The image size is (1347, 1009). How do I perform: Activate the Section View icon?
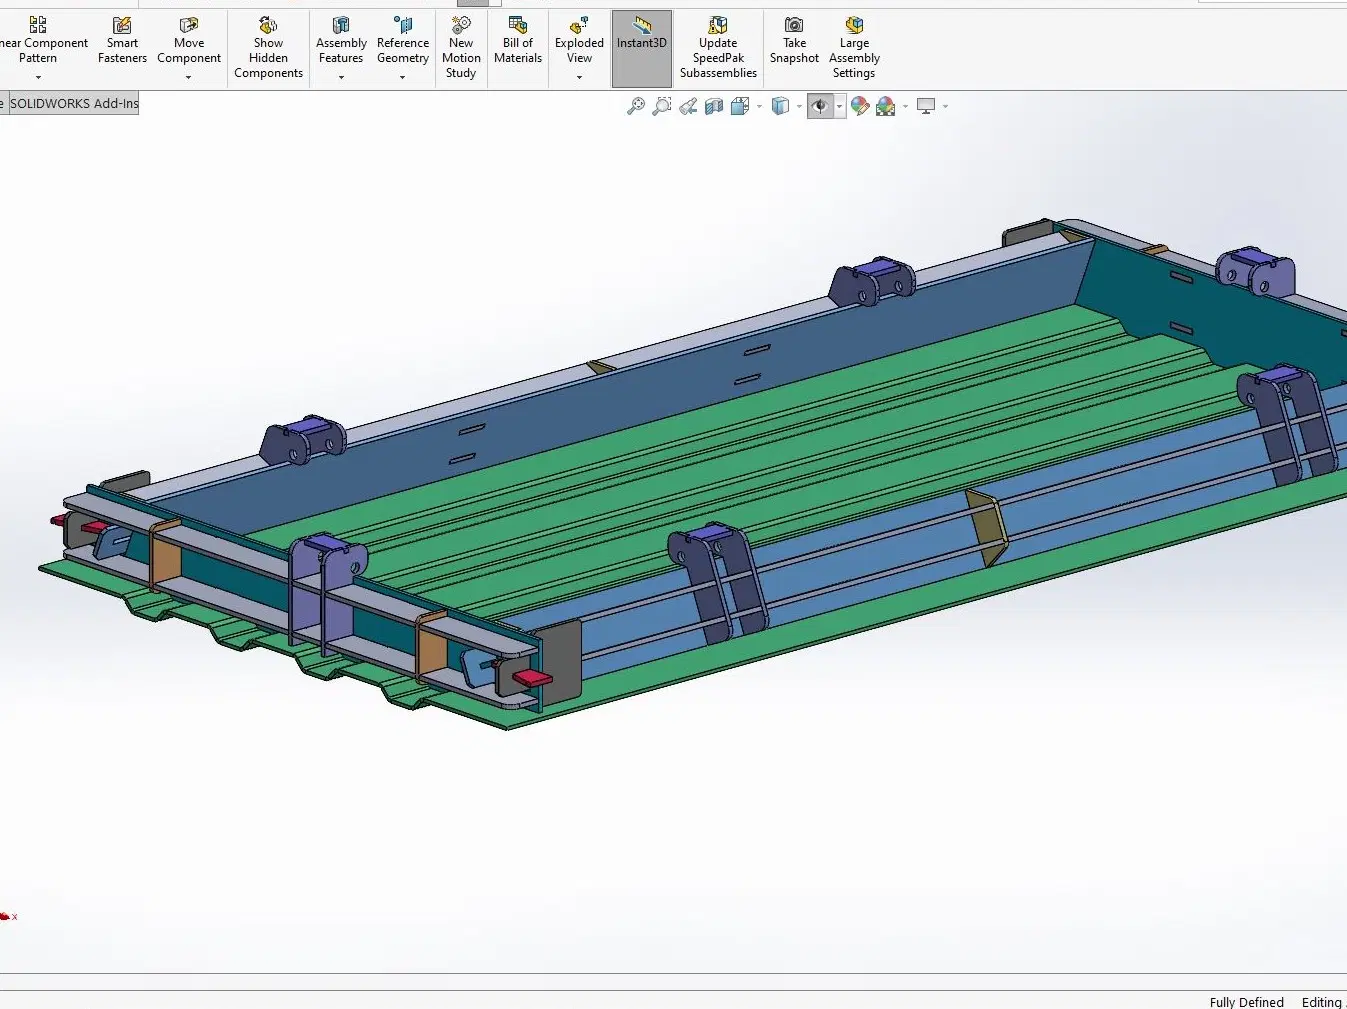point(714,106)
